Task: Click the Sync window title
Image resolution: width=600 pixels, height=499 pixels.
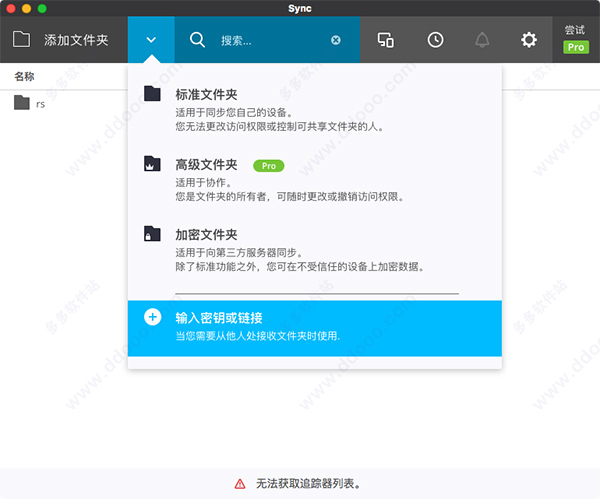Action: (300, 8)
